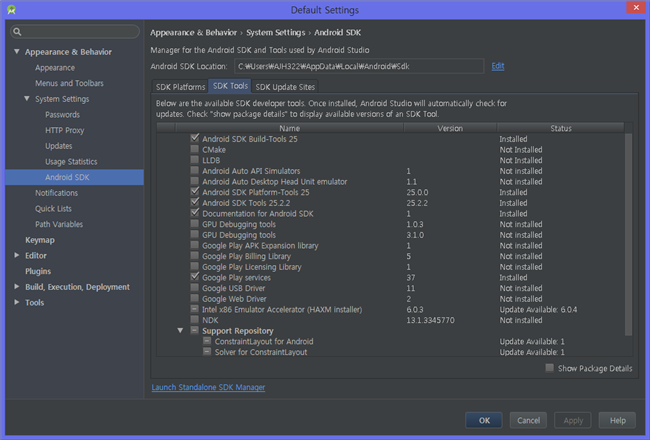Select Passwords in System Settings
This screenshot has width=650, height=440.
click(62, 114)
